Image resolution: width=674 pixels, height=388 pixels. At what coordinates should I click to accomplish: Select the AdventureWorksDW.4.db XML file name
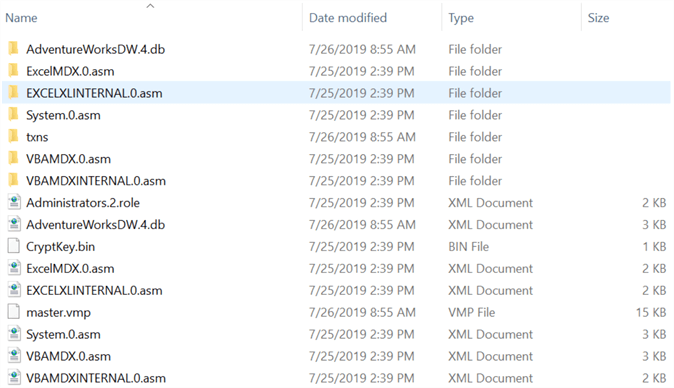[95, 225]
